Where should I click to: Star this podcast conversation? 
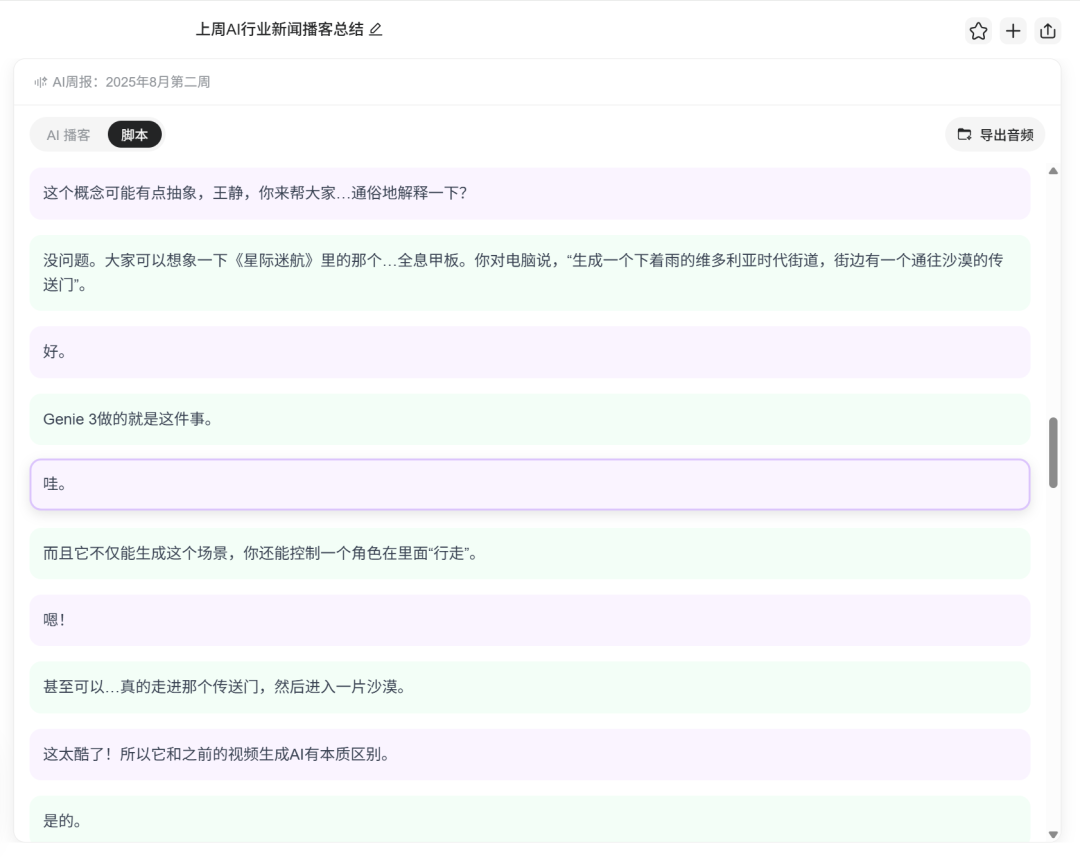coord(978,32)
